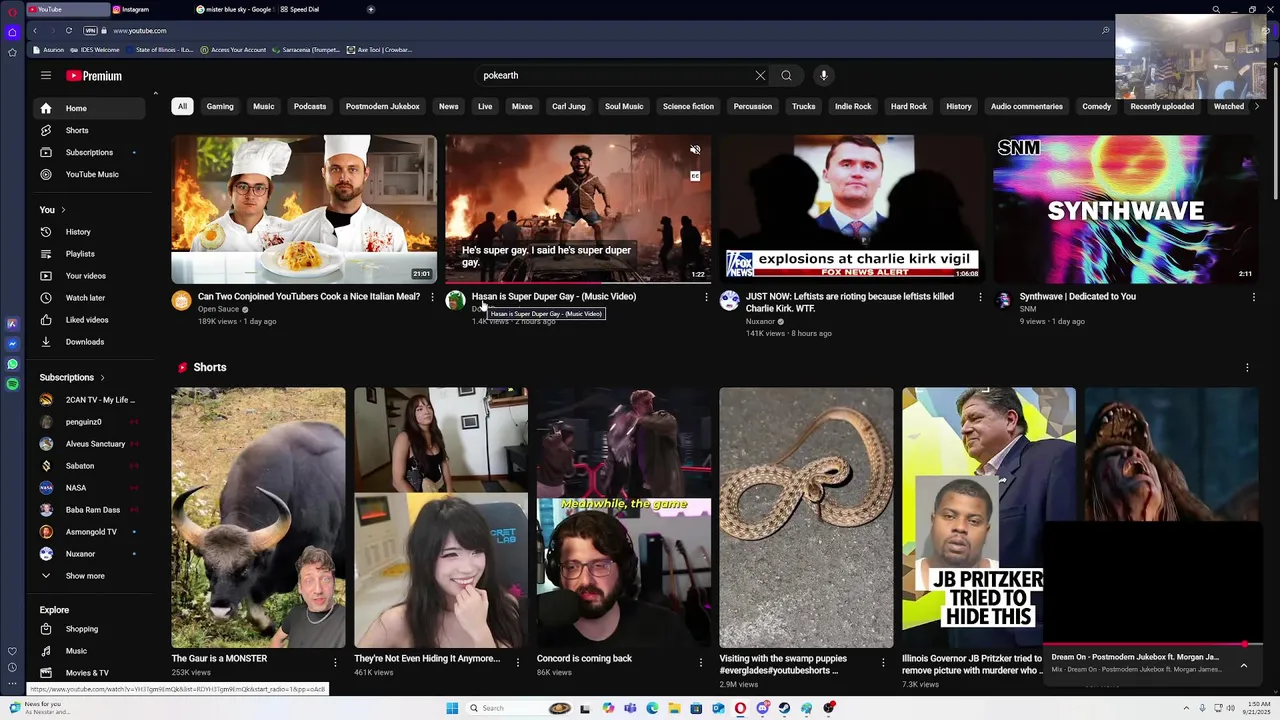The height and width of the screenshot is (720, 1280).
Task: Switch to mister blue sky Google tab
Action: 234,9
